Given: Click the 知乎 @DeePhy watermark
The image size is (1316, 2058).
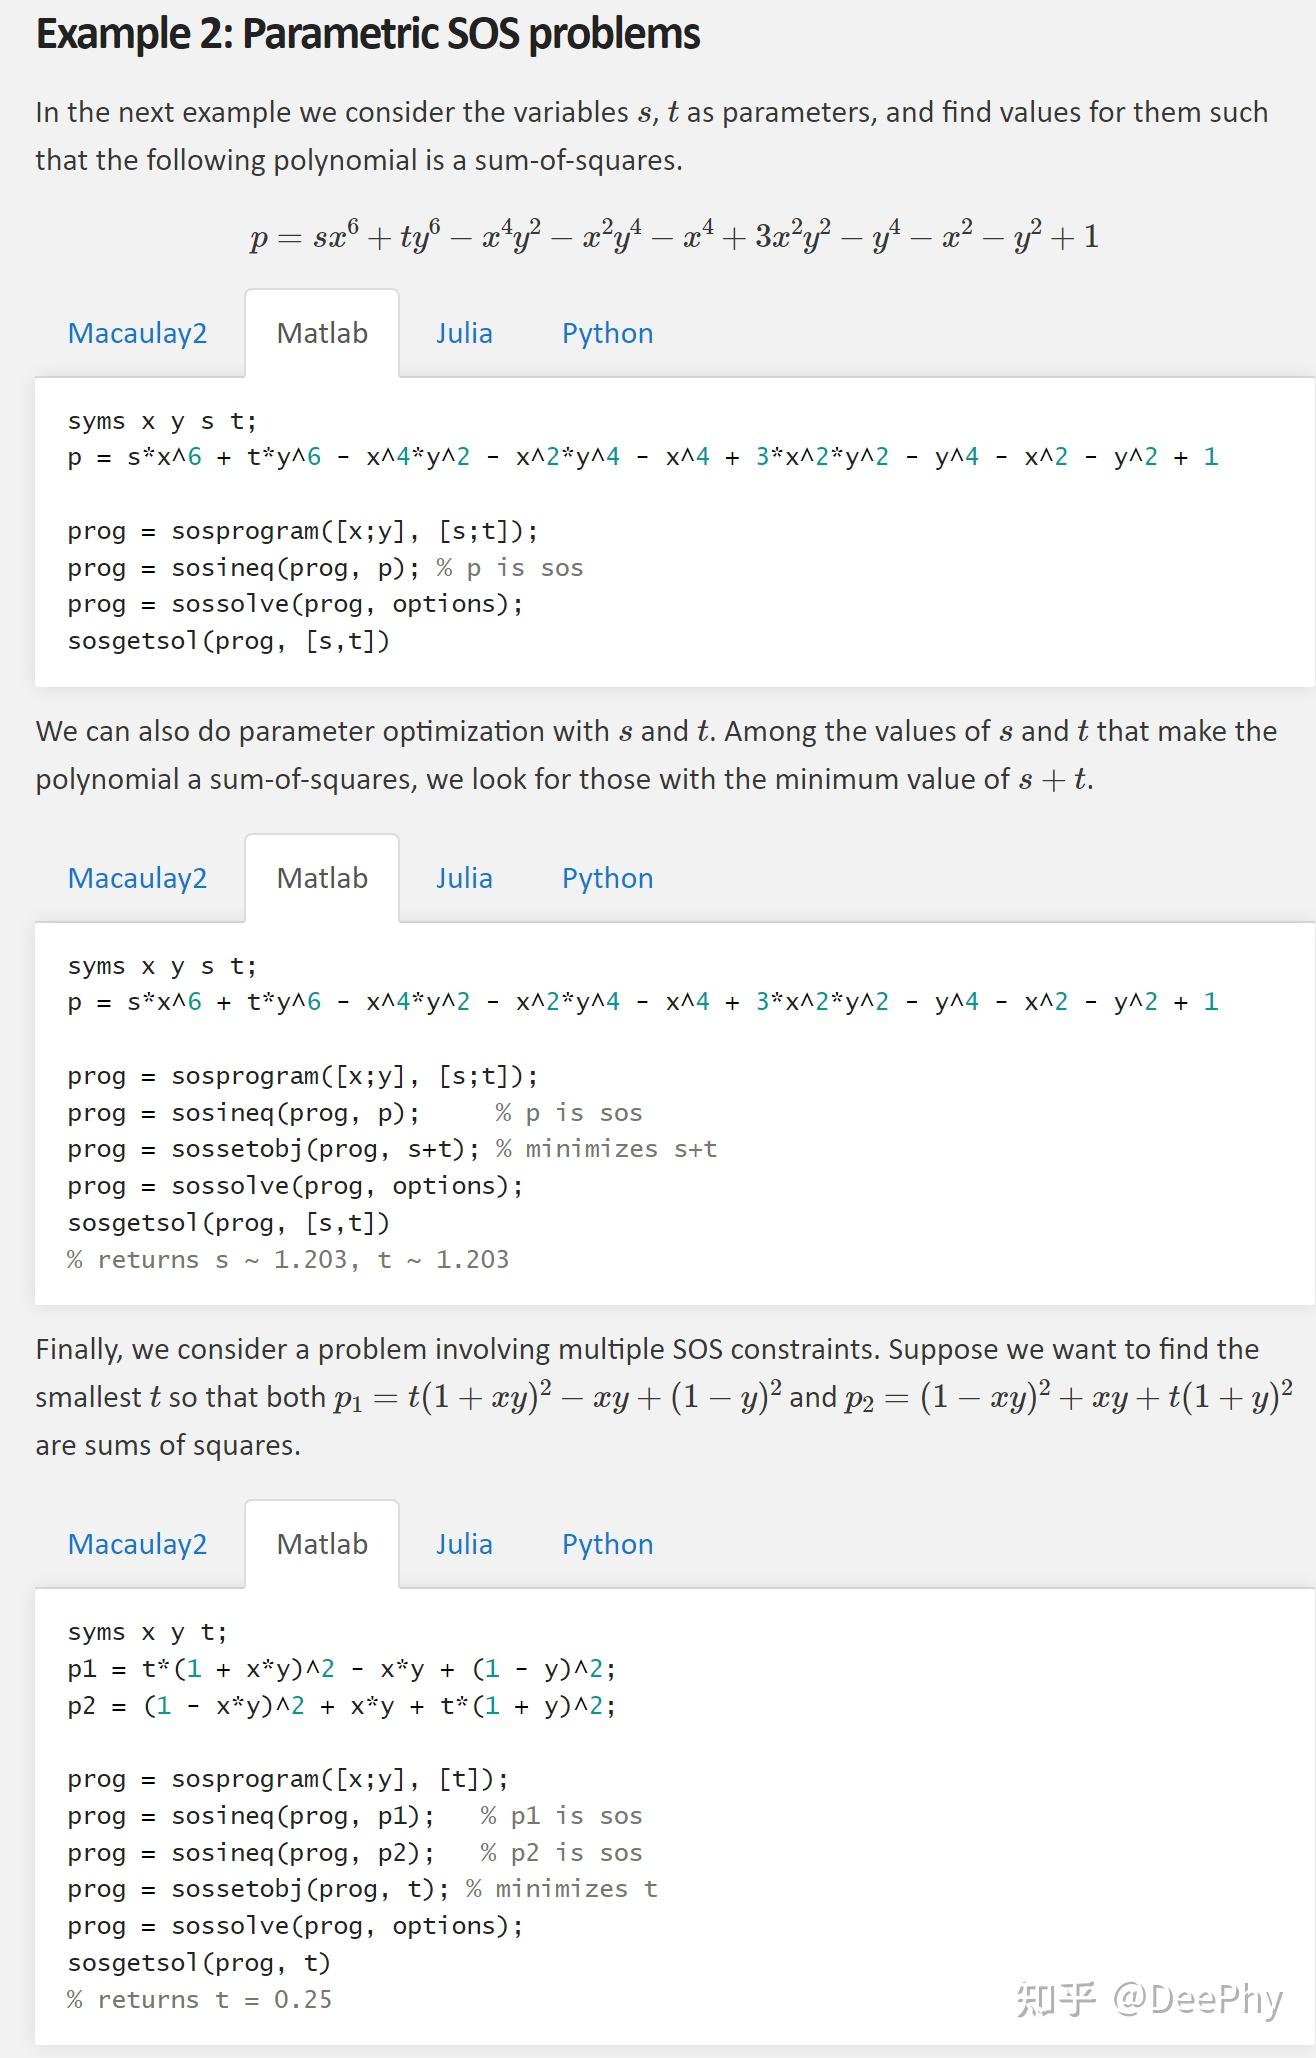Looking at the screenshot, I should coord(1149,1999).
